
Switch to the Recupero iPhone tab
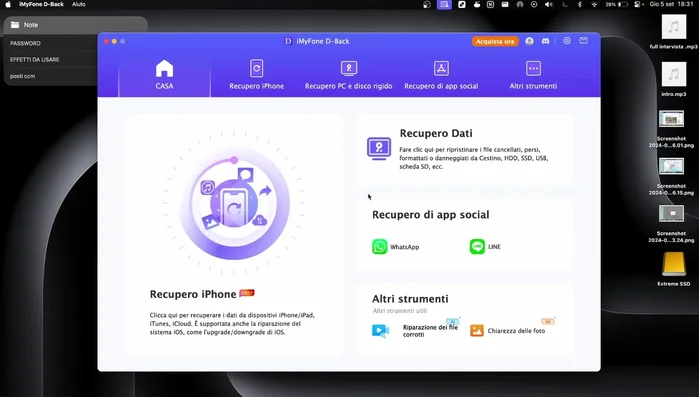pos(256,75)
